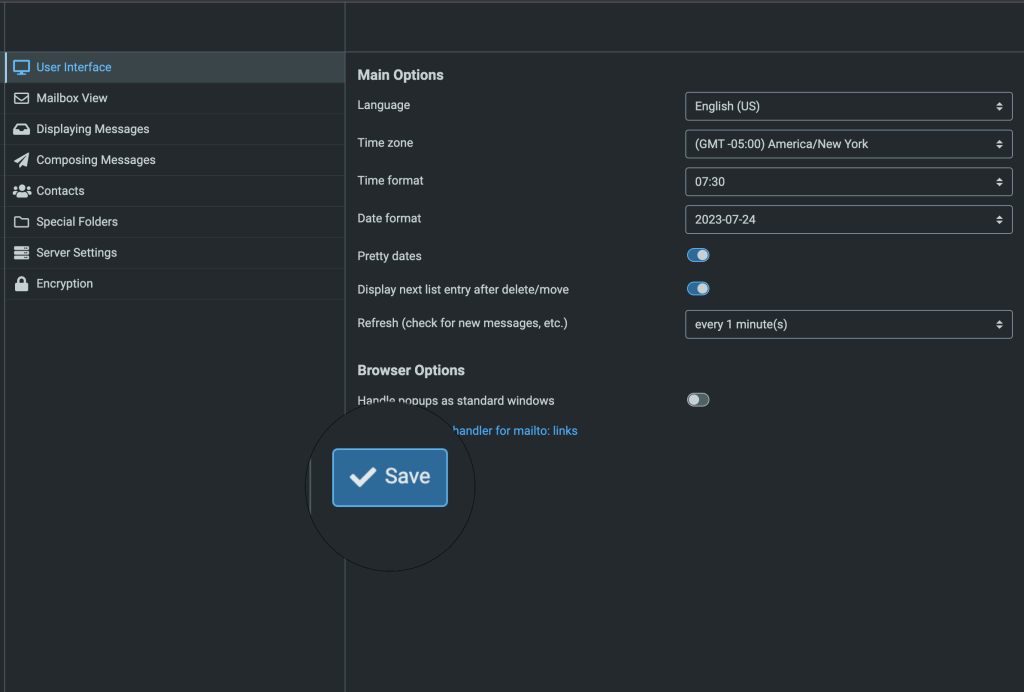
Task: Click the monitor icon beside User Interface
Action: coord(21,67)
